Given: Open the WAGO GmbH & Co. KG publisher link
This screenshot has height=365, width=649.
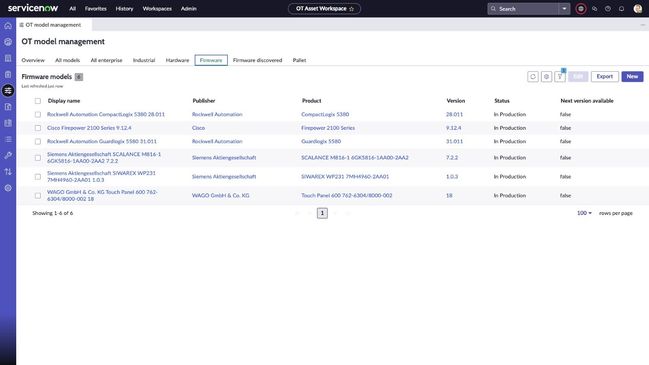Looking at the screenshot, I should [221, 196].
